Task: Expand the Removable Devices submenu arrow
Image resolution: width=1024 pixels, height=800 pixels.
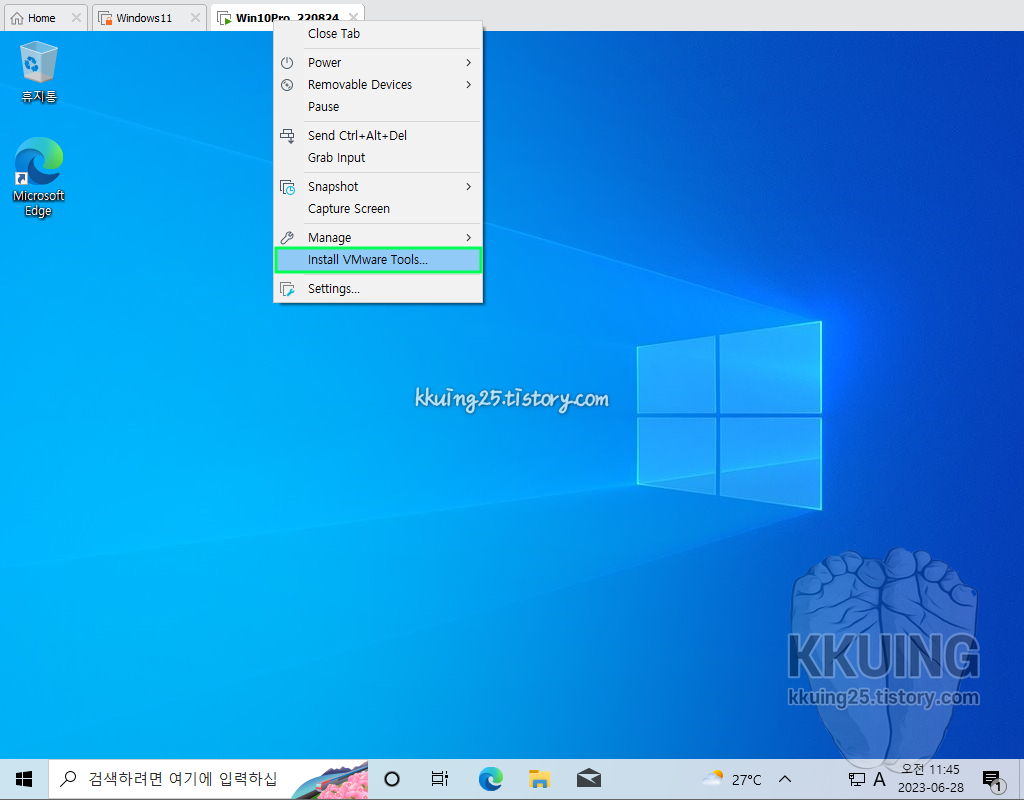Action: pos(469,85)
